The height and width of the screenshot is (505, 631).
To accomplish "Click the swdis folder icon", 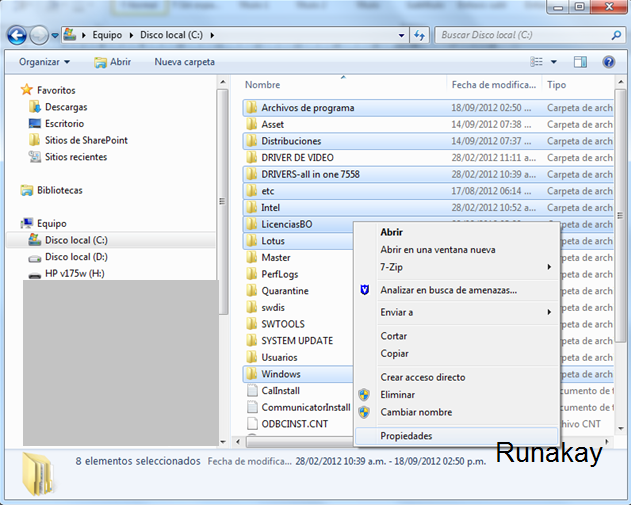I will point(252,307).
